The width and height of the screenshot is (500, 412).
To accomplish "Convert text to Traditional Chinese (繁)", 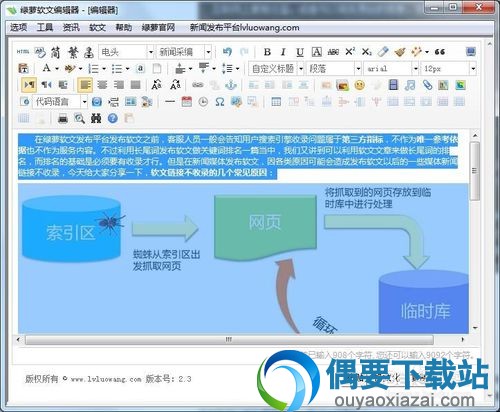I will point(73,52).
